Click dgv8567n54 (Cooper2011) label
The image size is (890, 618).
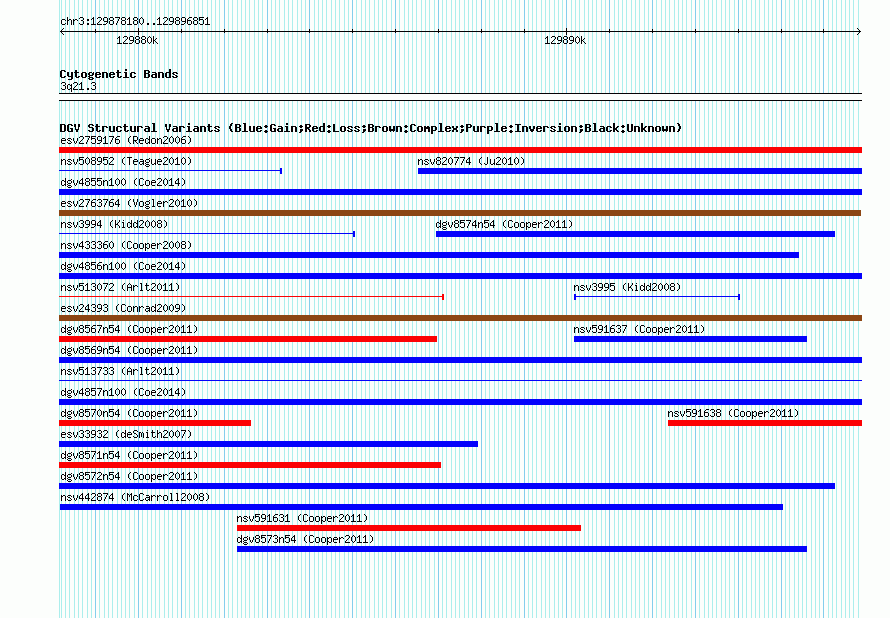coord(129,329)
